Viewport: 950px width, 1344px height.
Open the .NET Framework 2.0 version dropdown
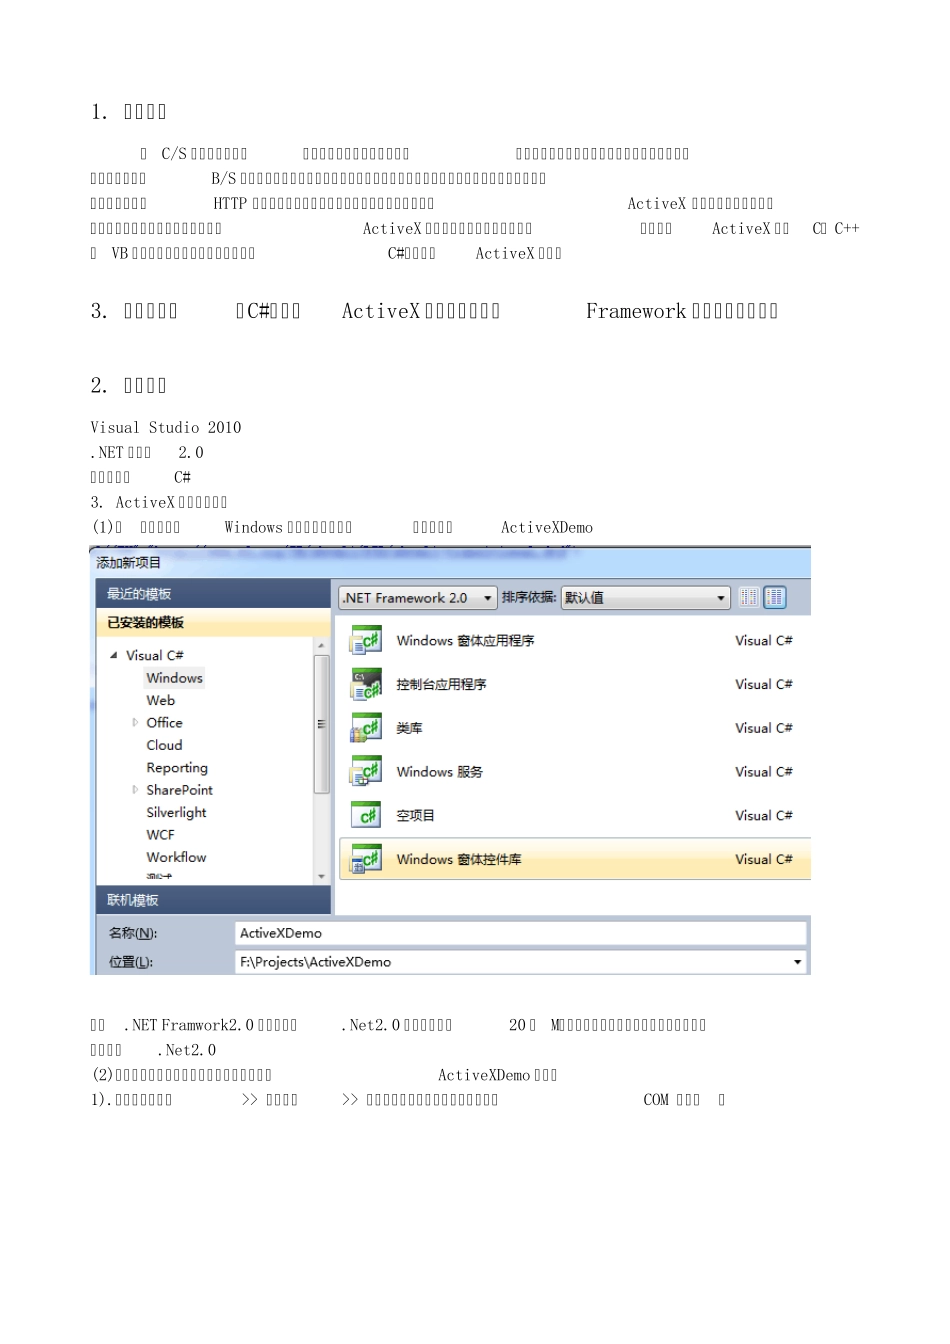click(x=418, y=598)
